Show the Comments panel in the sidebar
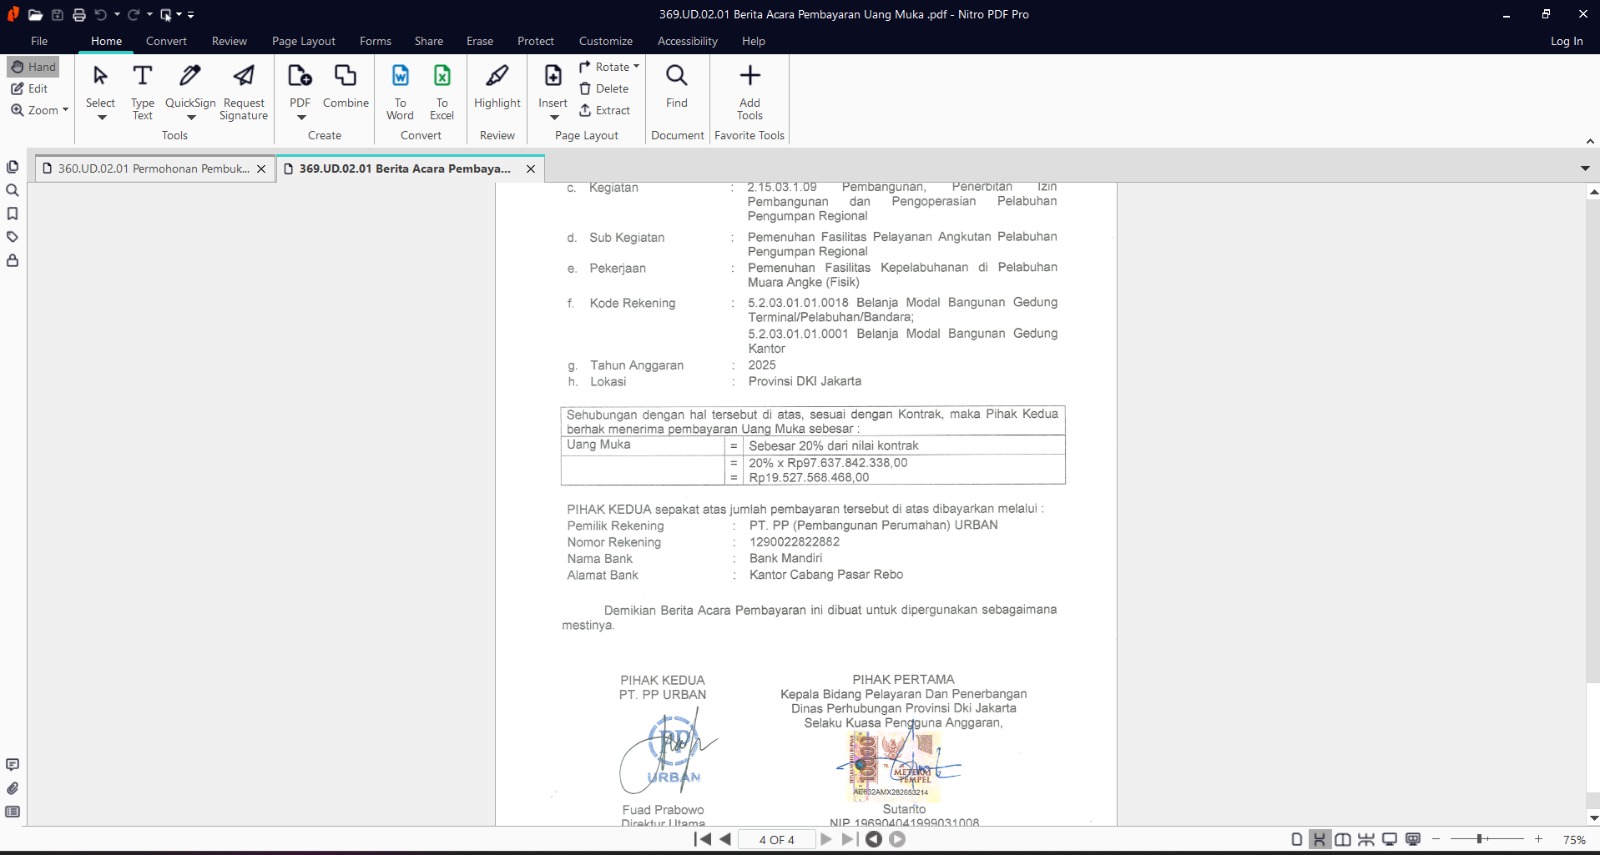This screenshot has width=1600, height=855. (13, 765)
